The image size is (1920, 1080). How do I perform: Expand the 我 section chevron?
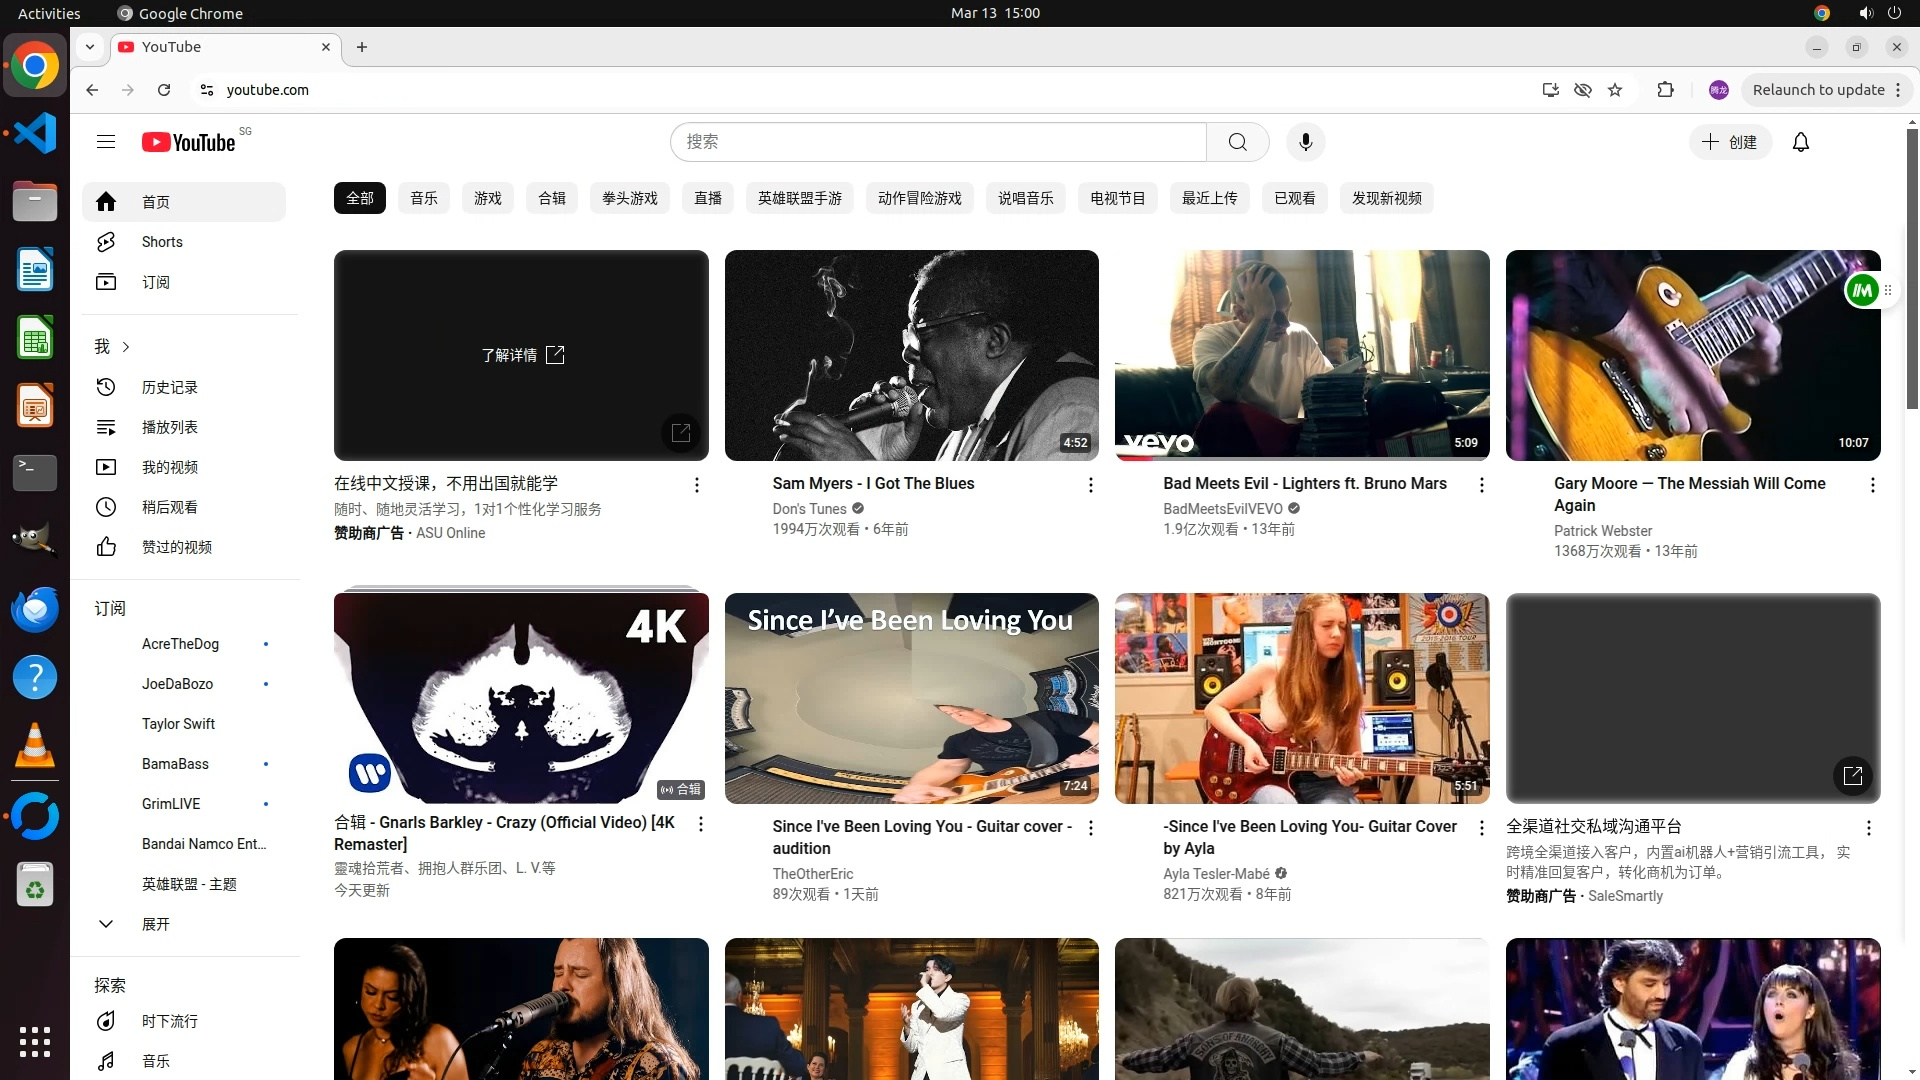(x=126, y=347)
